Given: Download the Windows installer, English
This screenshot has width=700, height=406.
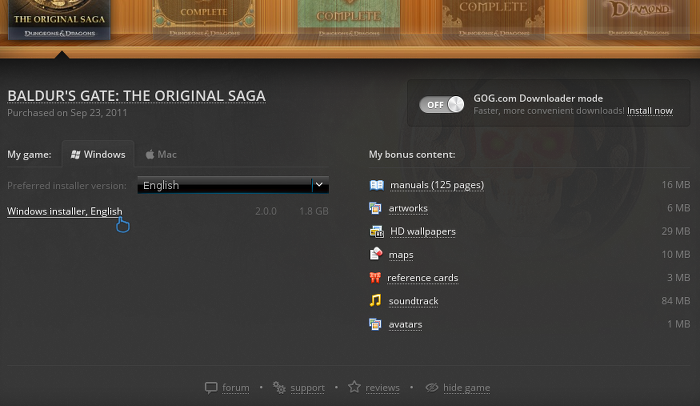Looking at the screenshot, I should 65,211.
